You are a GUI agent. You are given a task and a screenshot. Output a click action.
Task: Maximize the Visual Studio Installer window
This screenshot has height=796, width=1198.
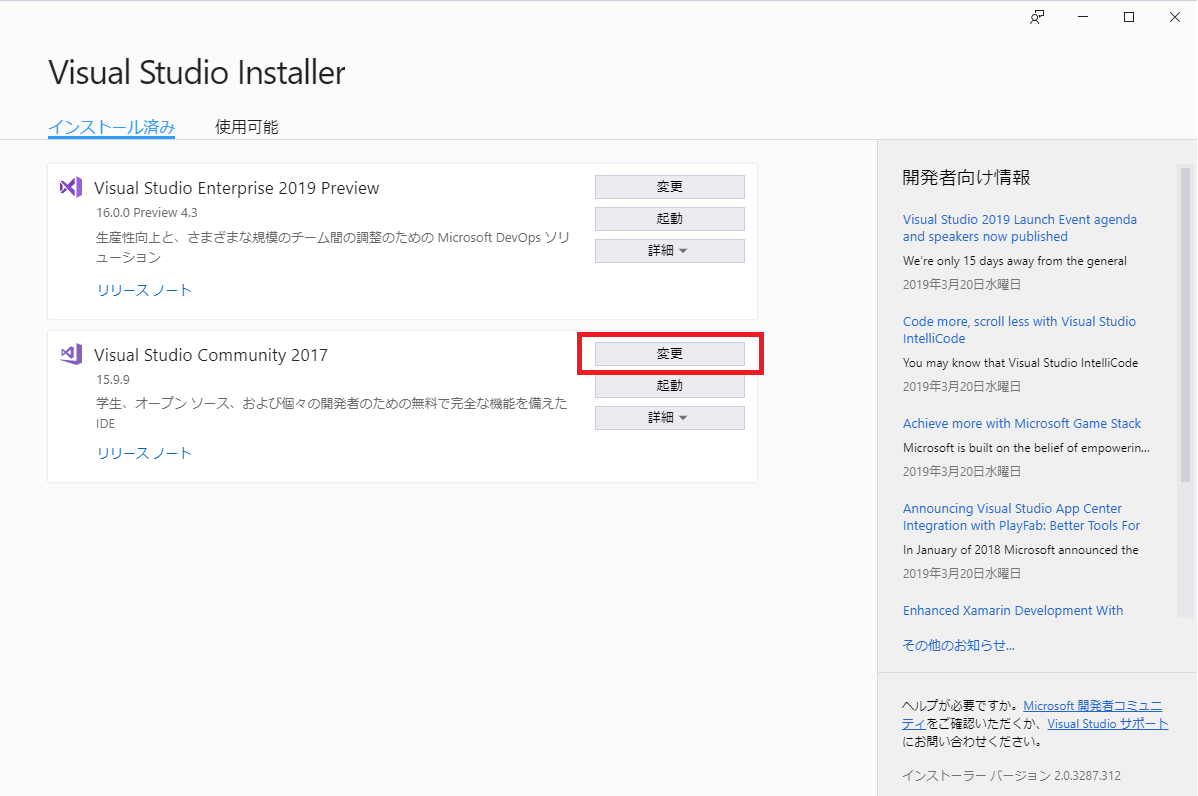click(x=1129, y=17)
